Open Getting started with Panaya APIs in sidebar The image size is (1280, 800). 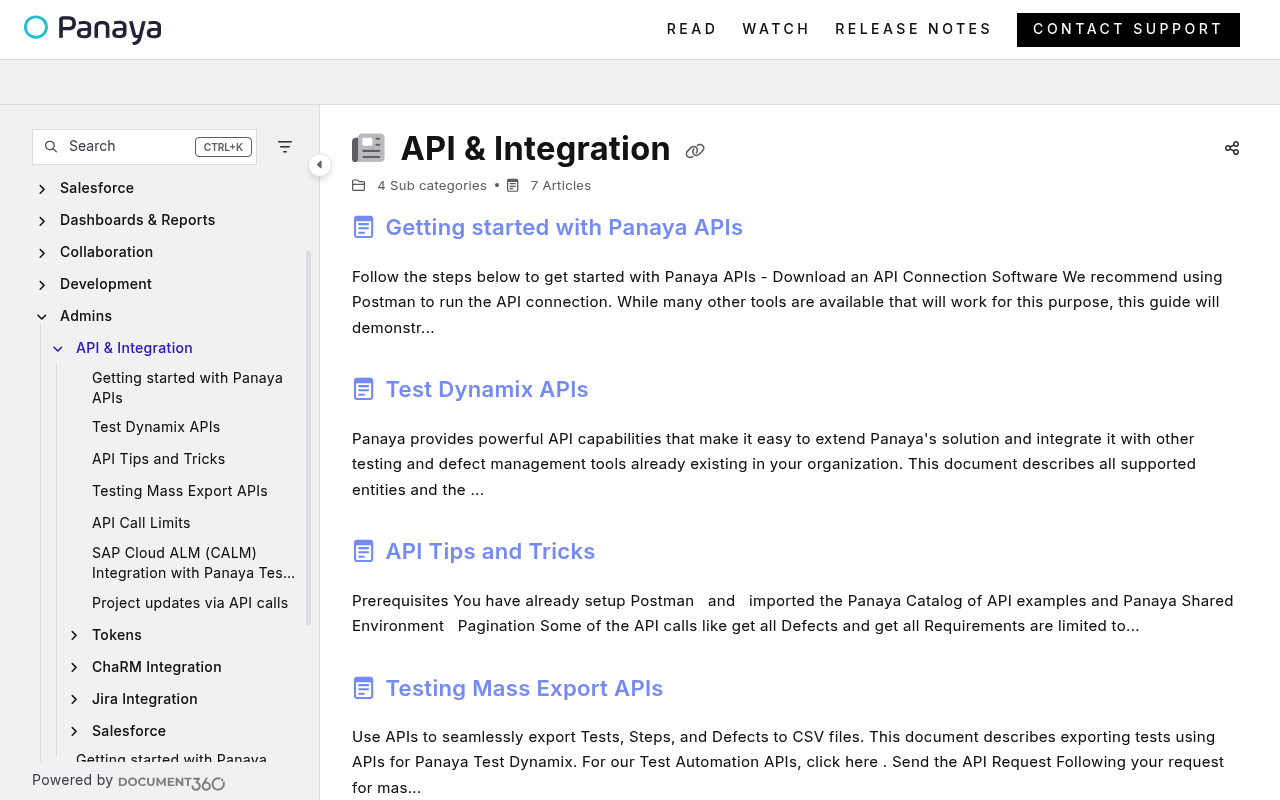(187, 388)
